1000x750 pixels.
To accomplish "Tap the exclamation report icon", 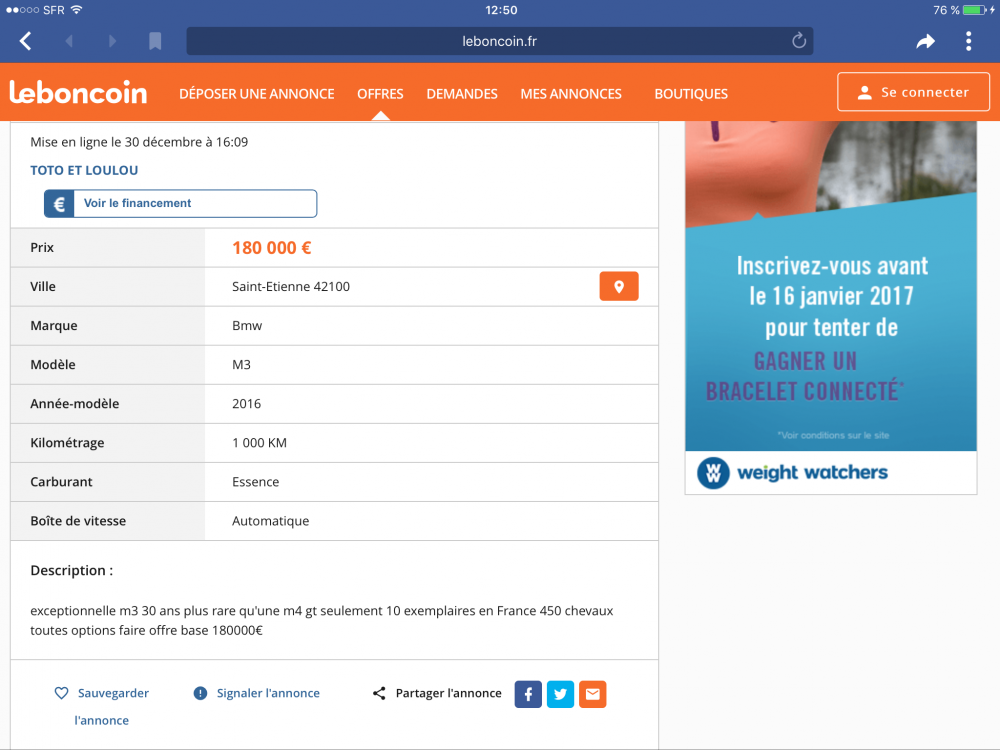I will point(200,693).
